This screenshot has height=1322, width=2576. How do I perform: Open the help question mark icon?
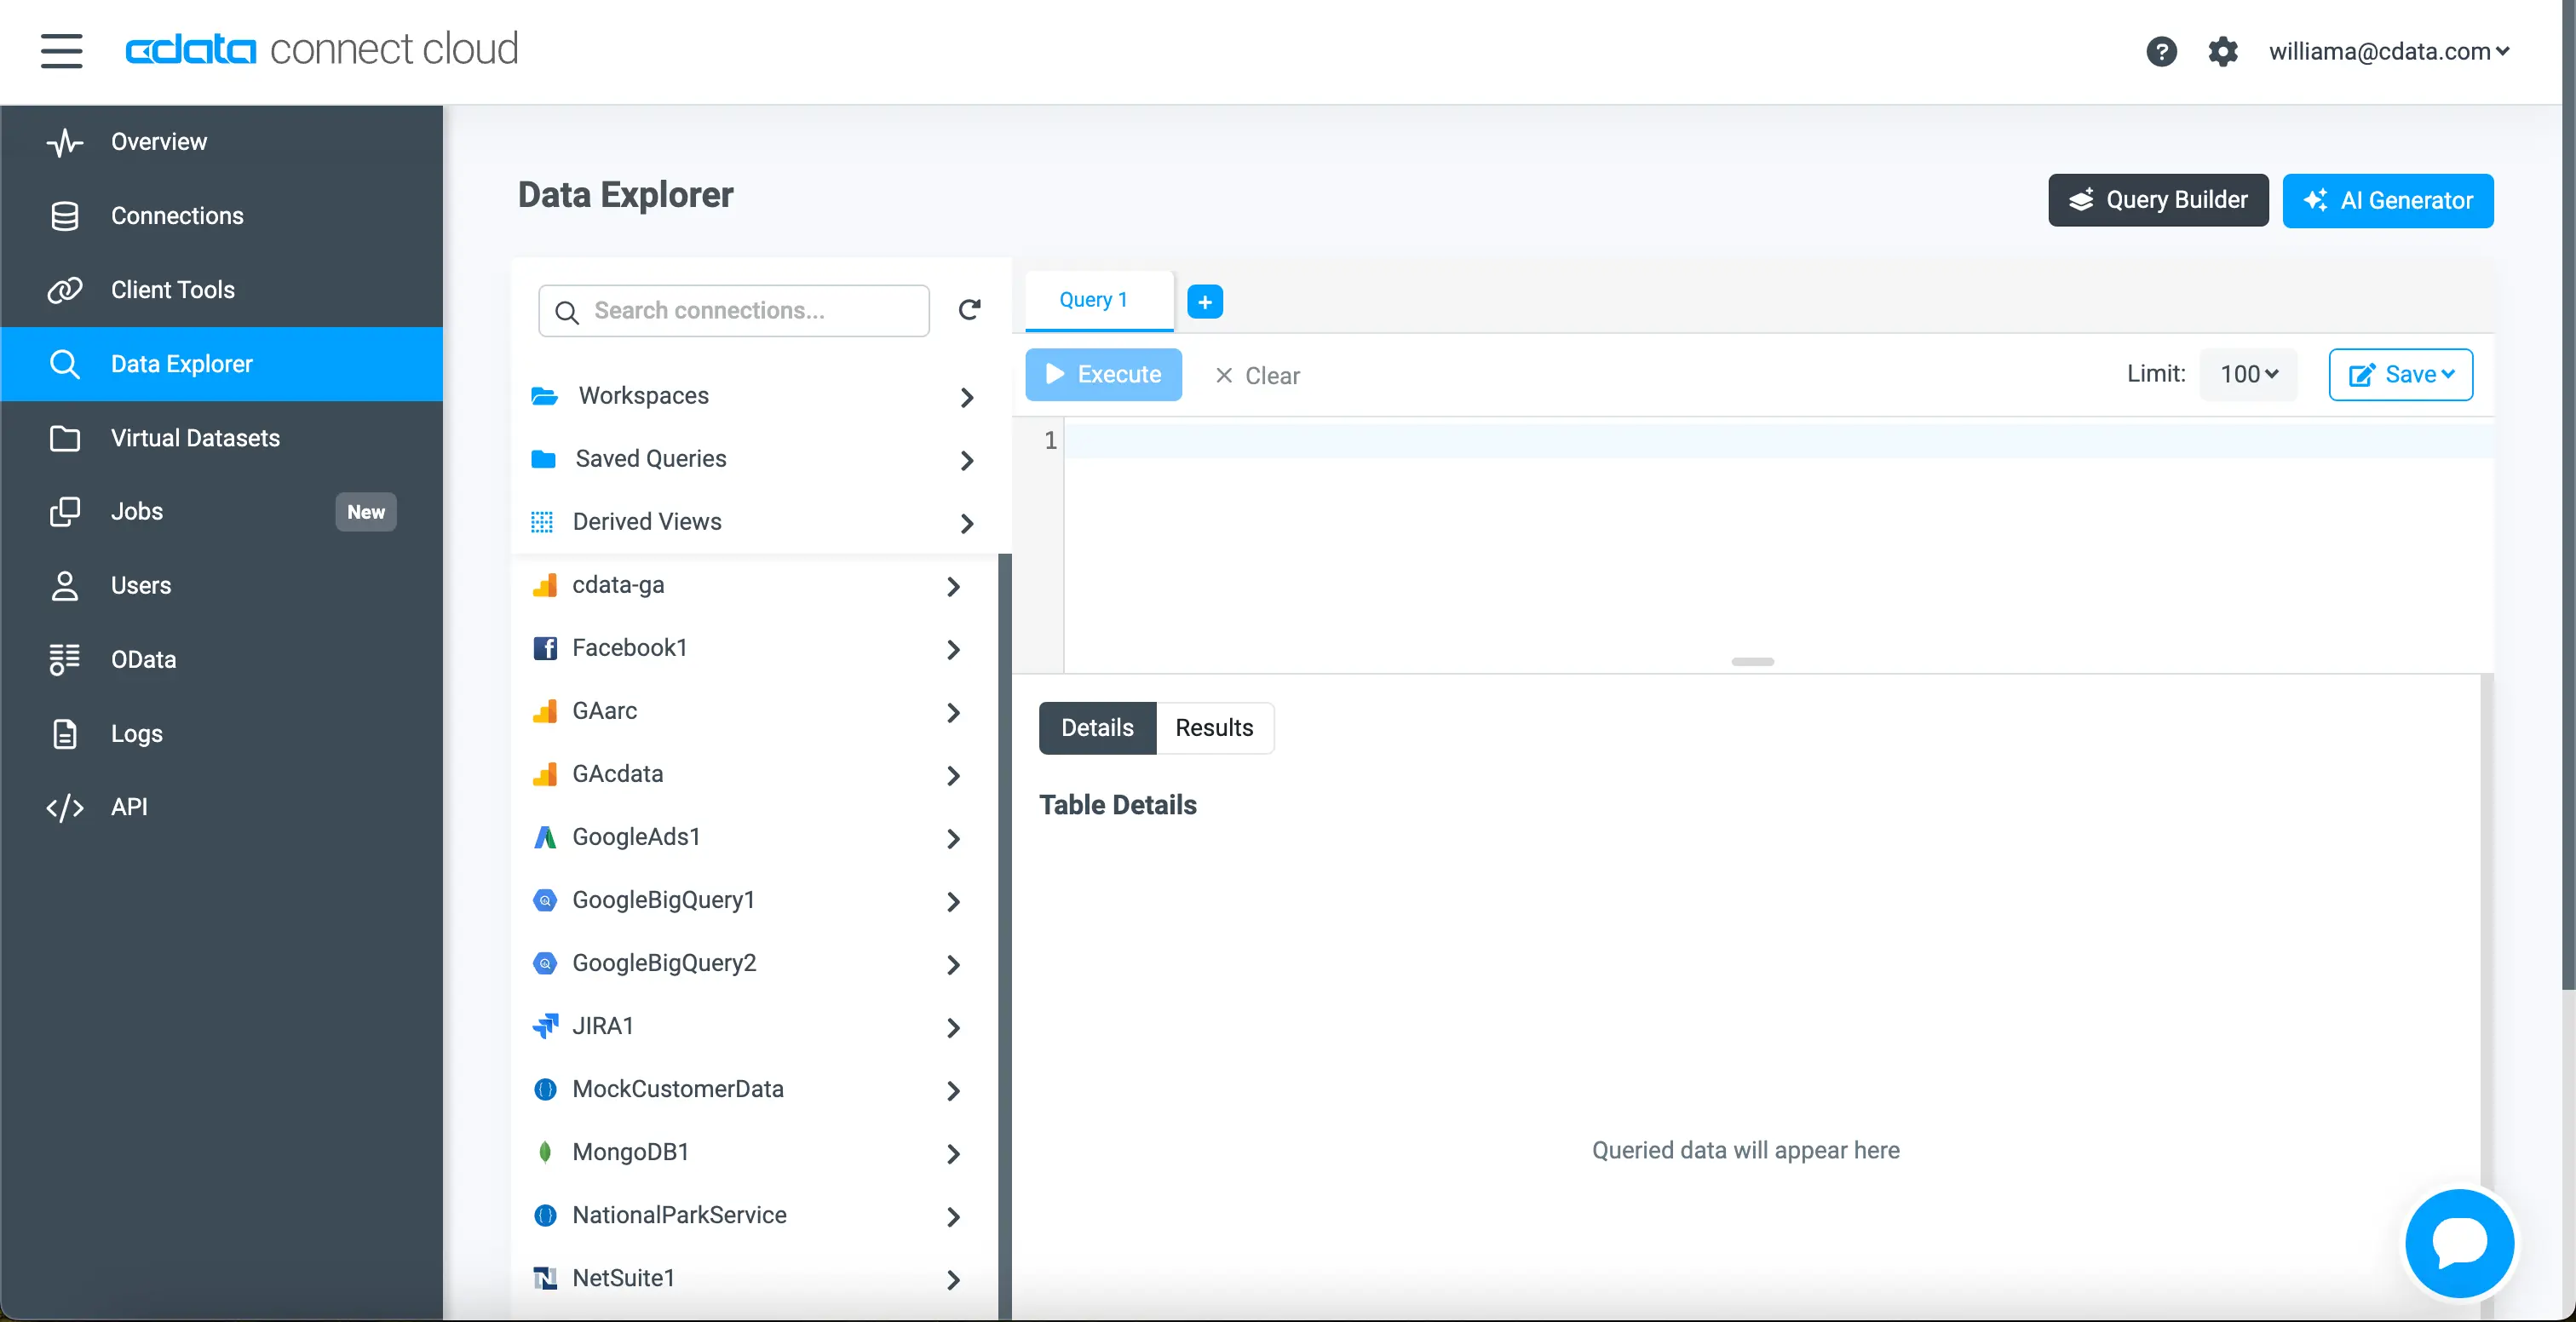(x=2161, y=51)
